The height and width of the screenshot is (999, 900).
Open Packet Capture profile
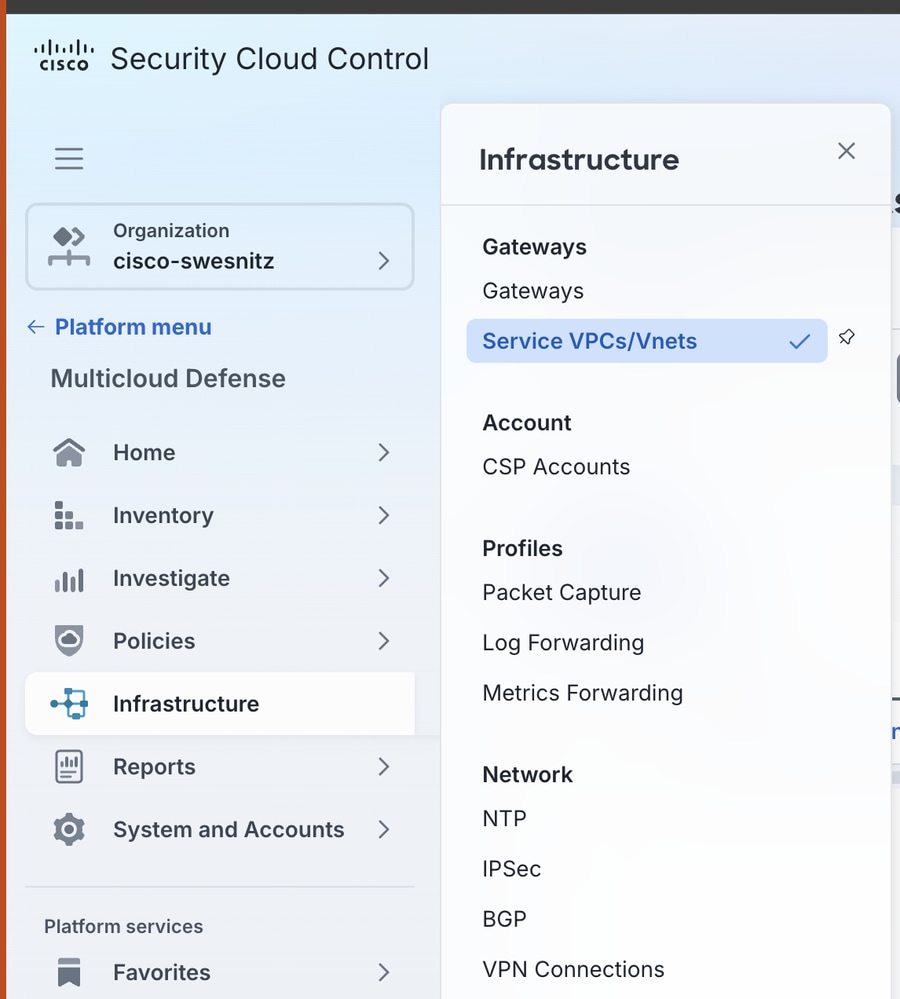pyautogui.click(x=562, y=593)
